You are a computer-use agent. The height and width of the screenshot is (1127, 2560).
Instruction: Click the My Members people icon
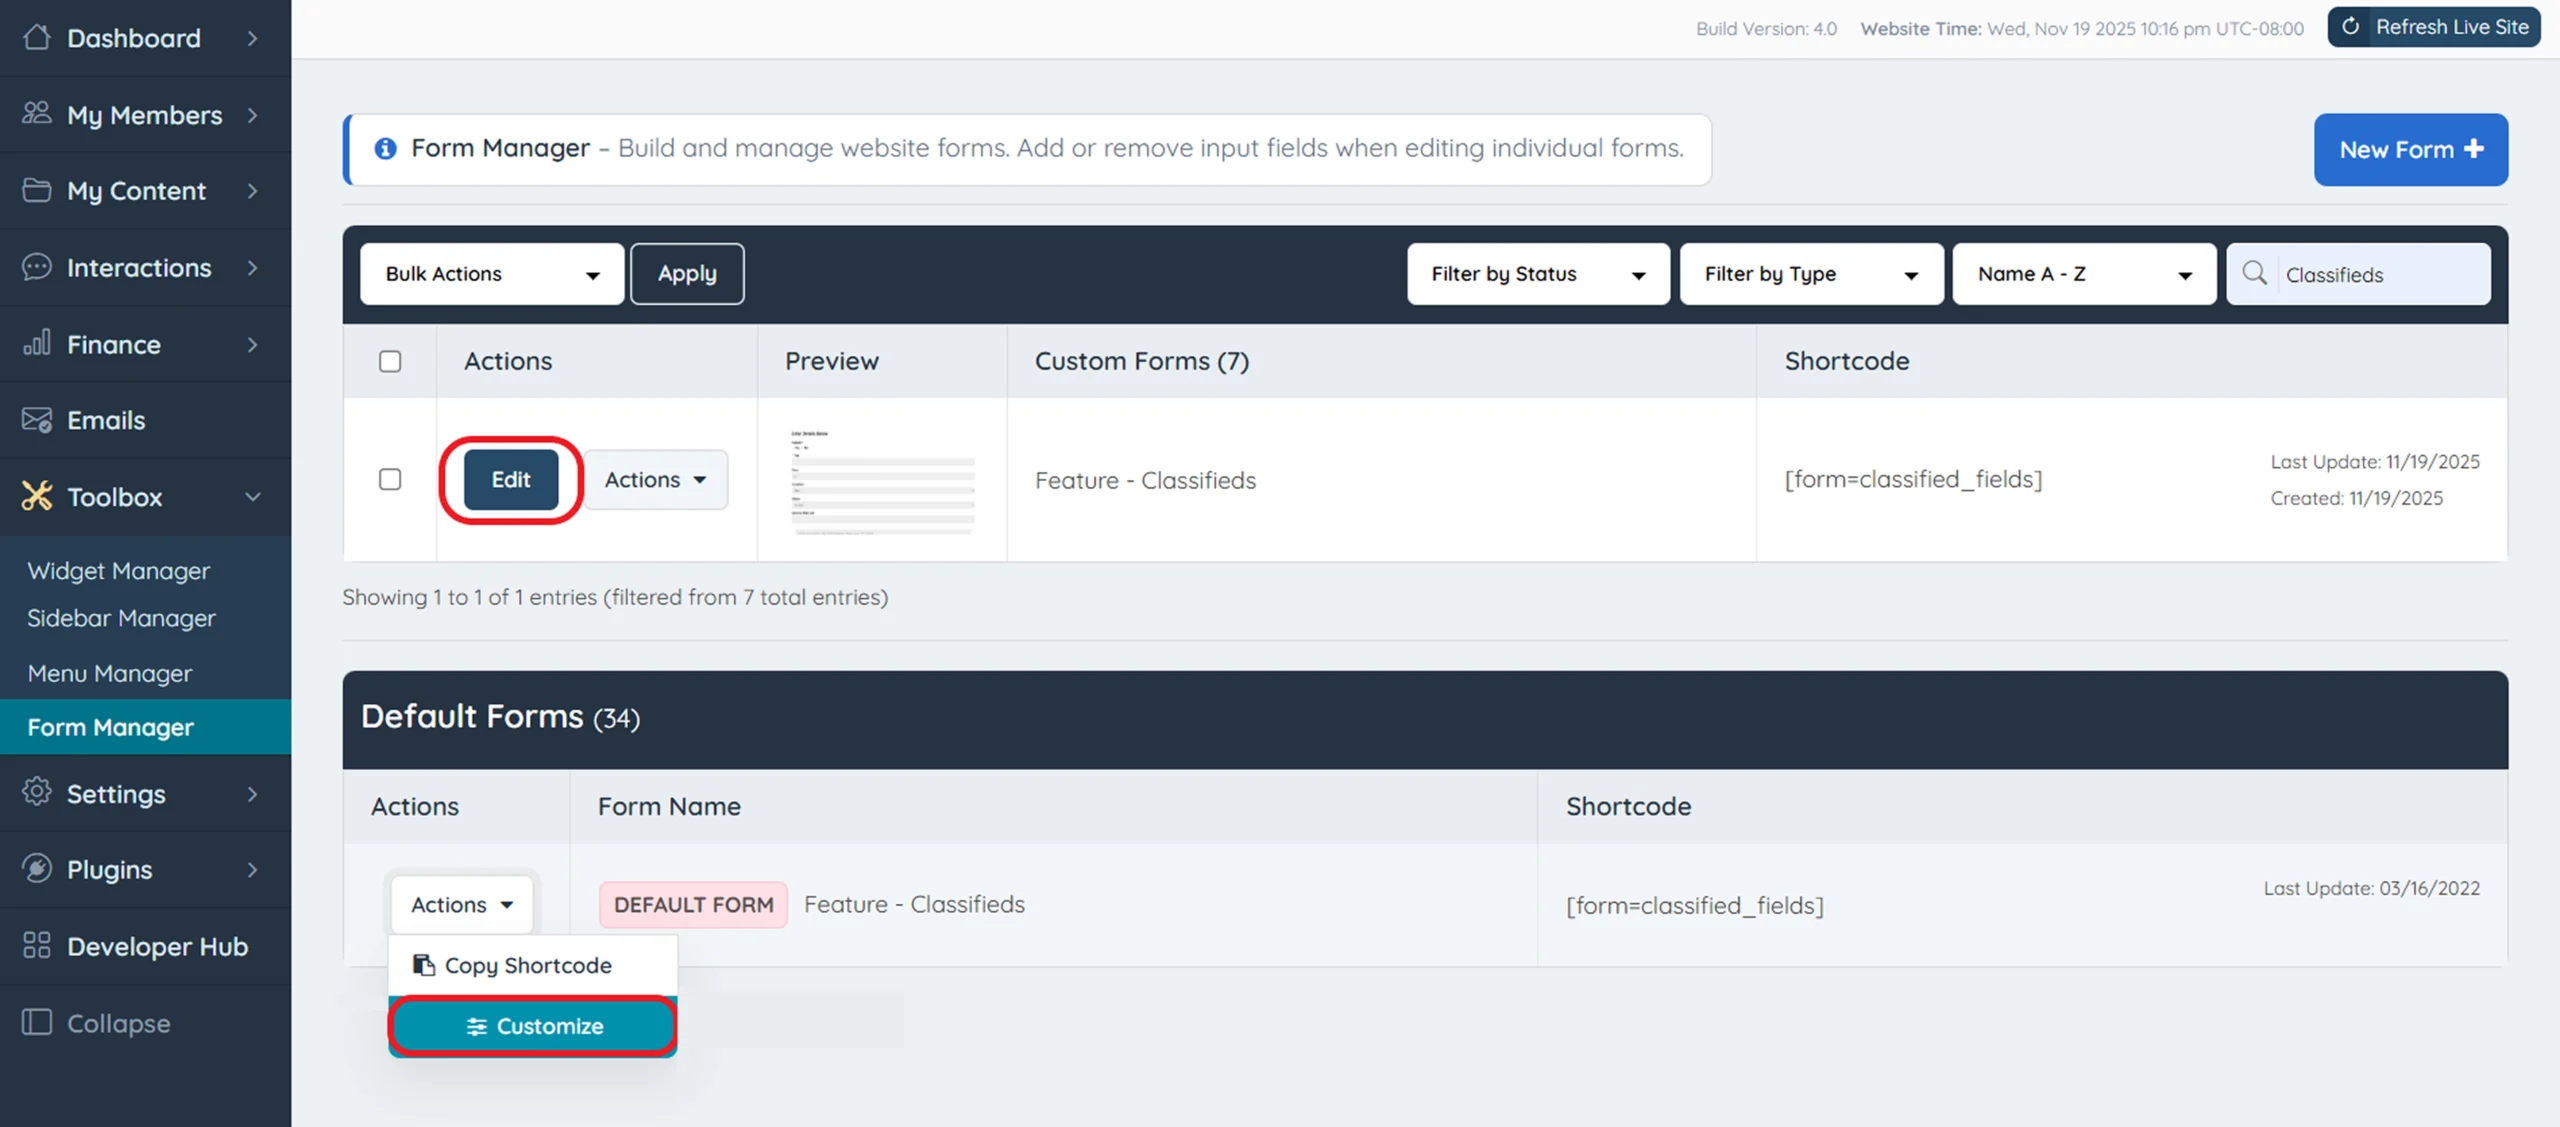click(37, 113)
